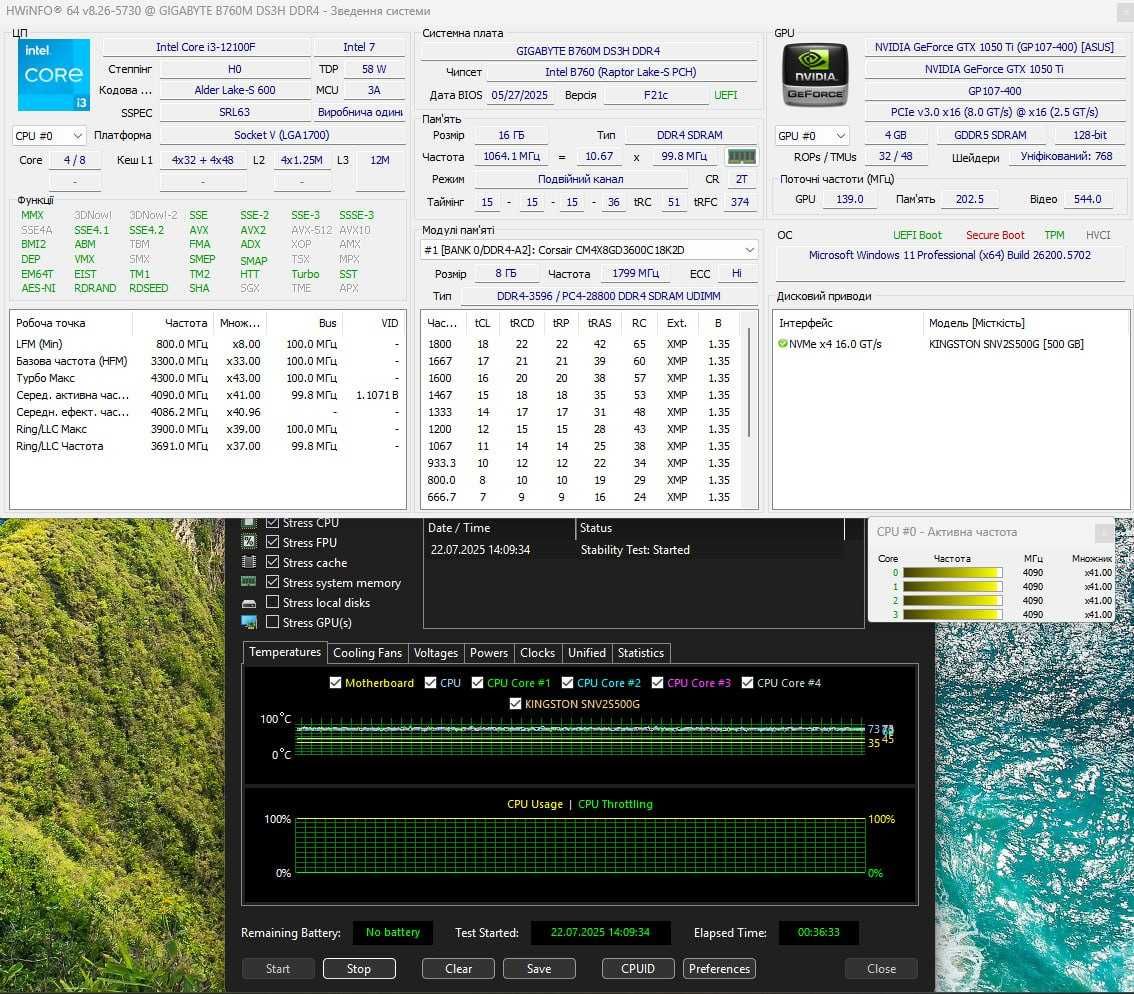Click the Stress CPU chip icon
This screenshot has height=994, width=1134.
pyautogui.click(x=249, y=522)
